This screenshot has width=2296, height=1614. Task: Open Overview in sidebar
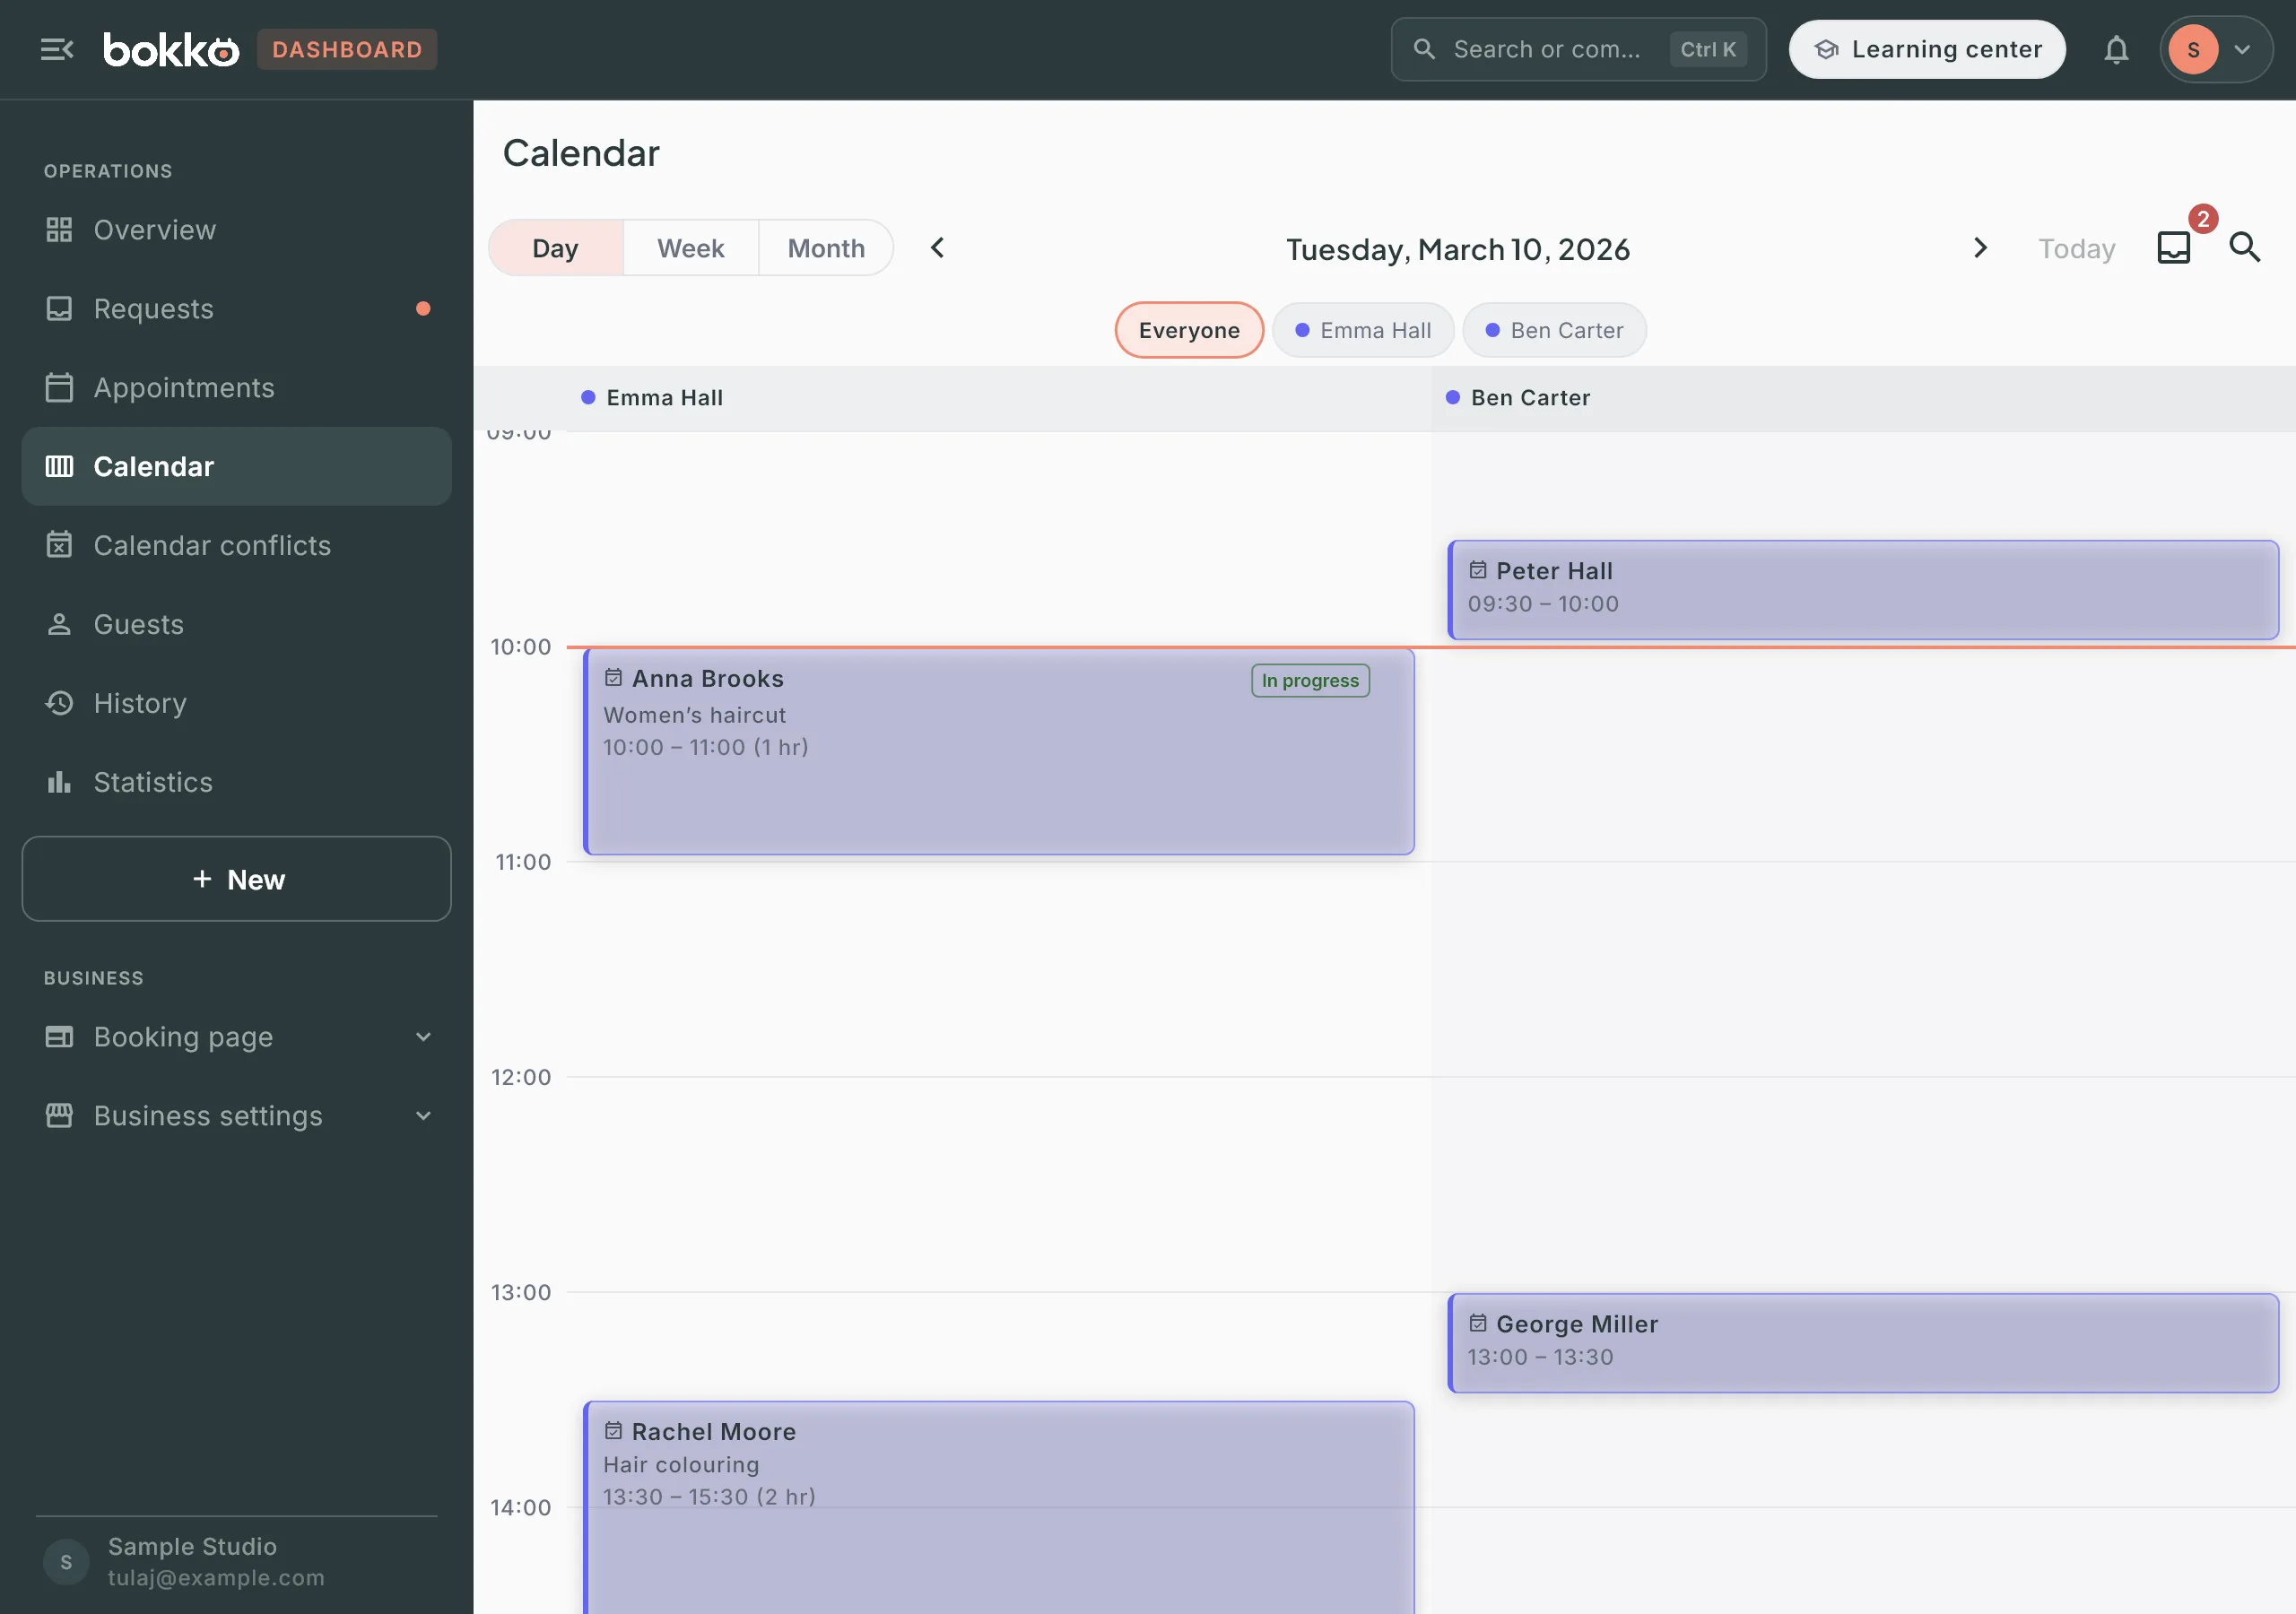(236, 230)
